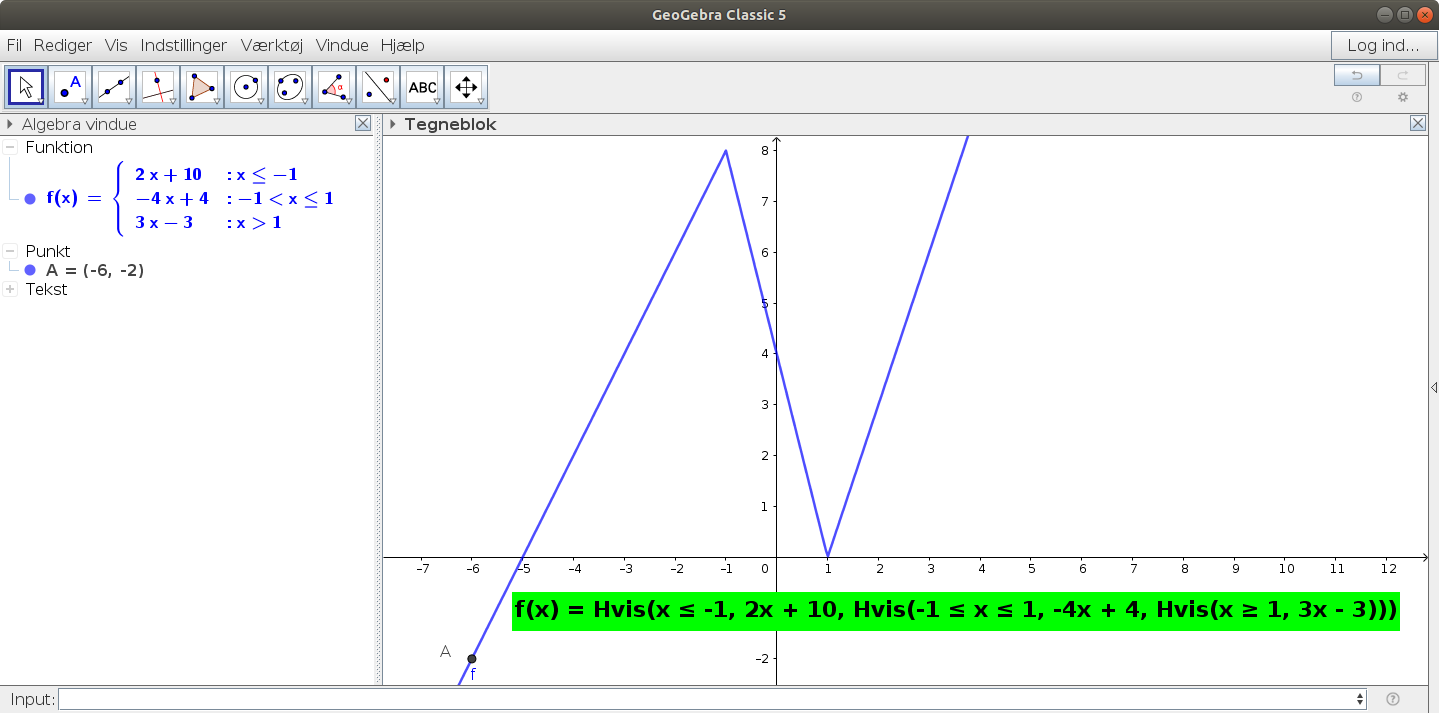
Task: Collapse the Funktion tree group
Action: [x=10, y=147]
